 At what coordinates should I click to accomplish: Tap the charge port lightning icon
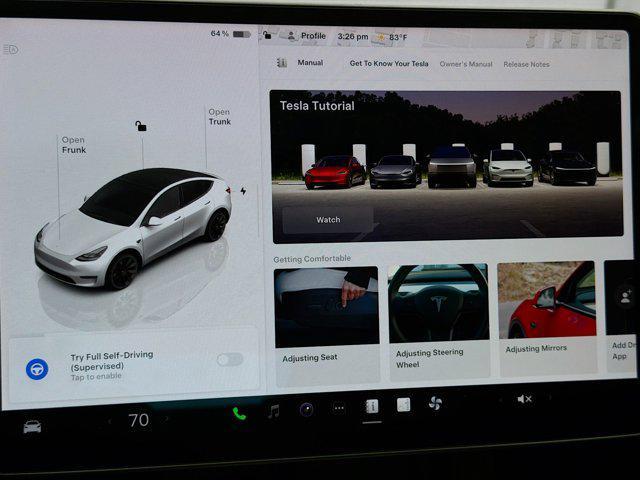[243, 191]
